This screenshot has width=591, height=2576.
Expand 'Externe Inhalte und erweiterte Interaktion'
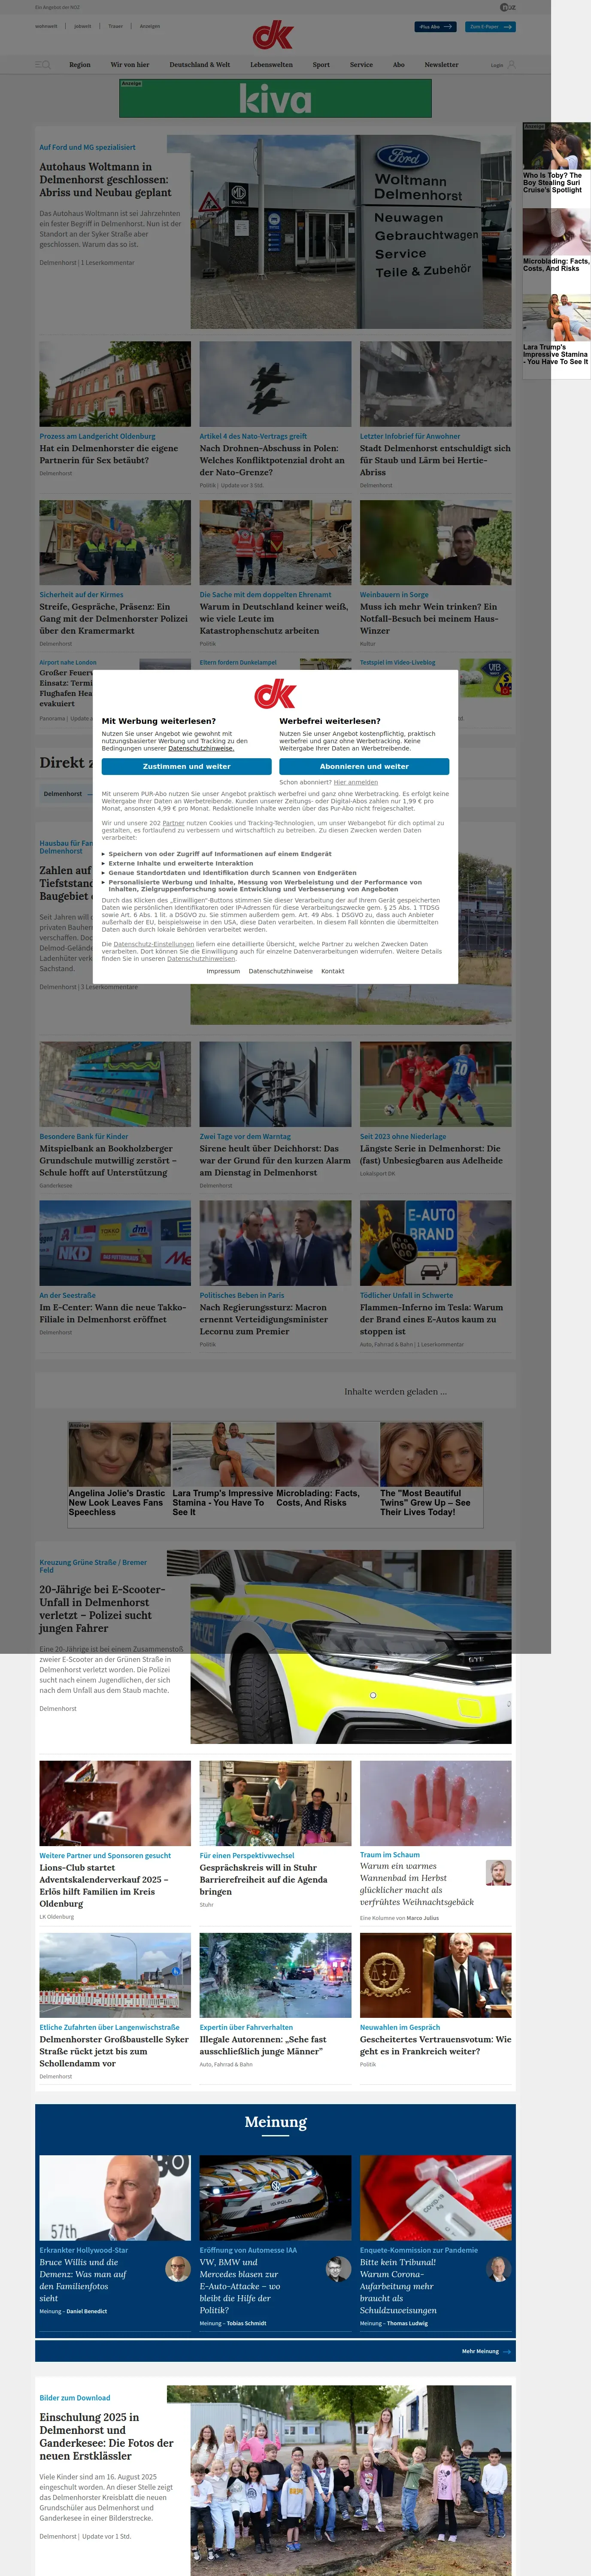[x=181, y=863]
